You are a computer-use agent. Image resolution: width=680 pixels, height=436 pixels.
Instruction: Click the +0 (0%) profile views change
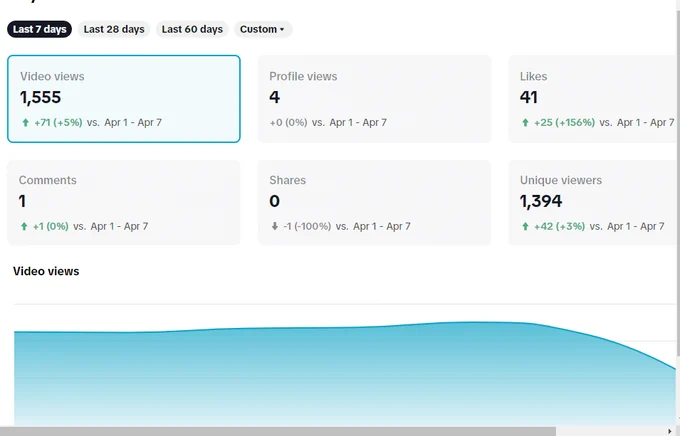288,122
